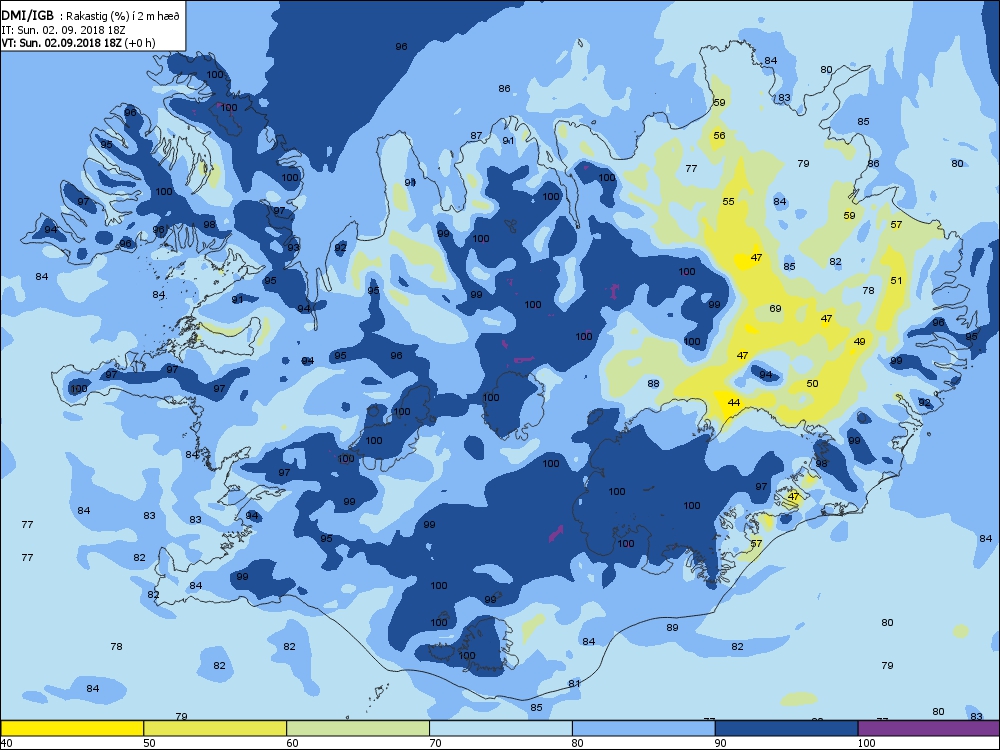The width and height of the screenshot is (1000, 750).
Task: Select the light blue 70–80 legend swatch
Action: click(x=501, y=728)
